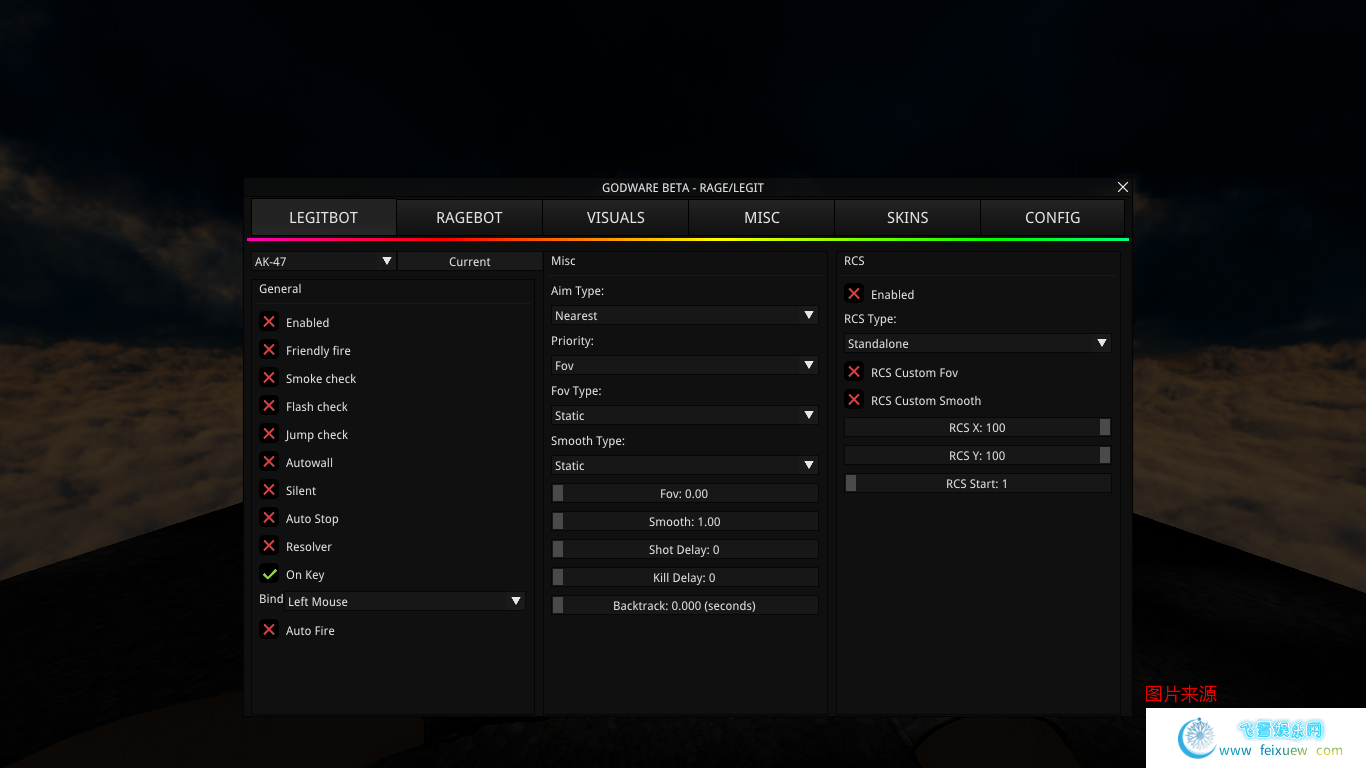Expand the Aim Type Nearest dropdown
This screenshot has width=1366, height=768.
click(x=685, y=315)
